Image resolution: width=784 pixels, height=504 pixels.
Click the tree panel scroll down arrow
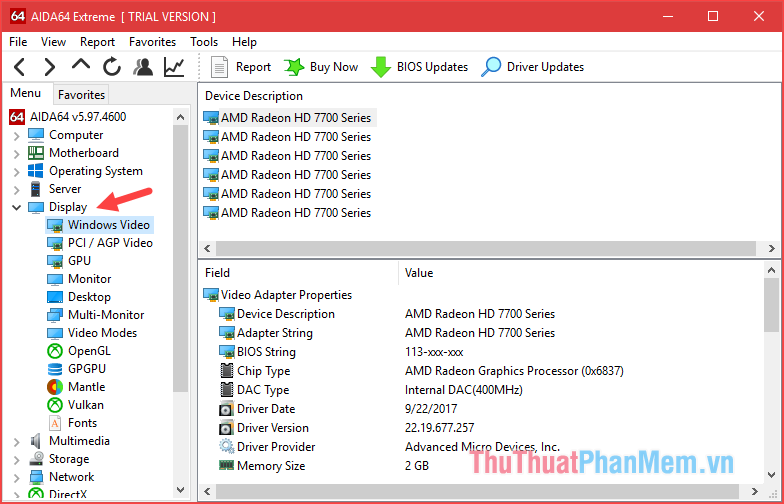[x=180, y=490]
